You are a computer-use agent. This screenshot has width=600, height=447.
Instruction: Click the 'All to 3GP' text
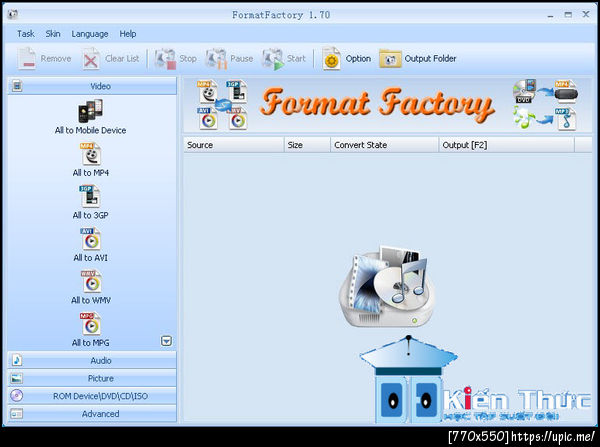(90, 215)
